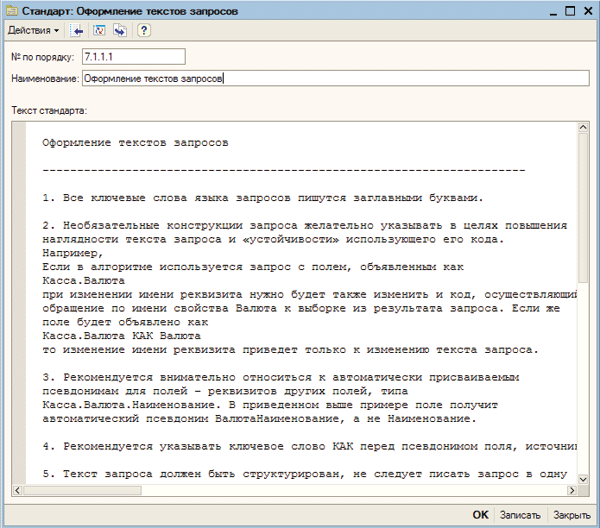The height and width of the screenshot is (528, 600).
Task: Click the vertical scrollbar down arrow
Action: point(583,479)
